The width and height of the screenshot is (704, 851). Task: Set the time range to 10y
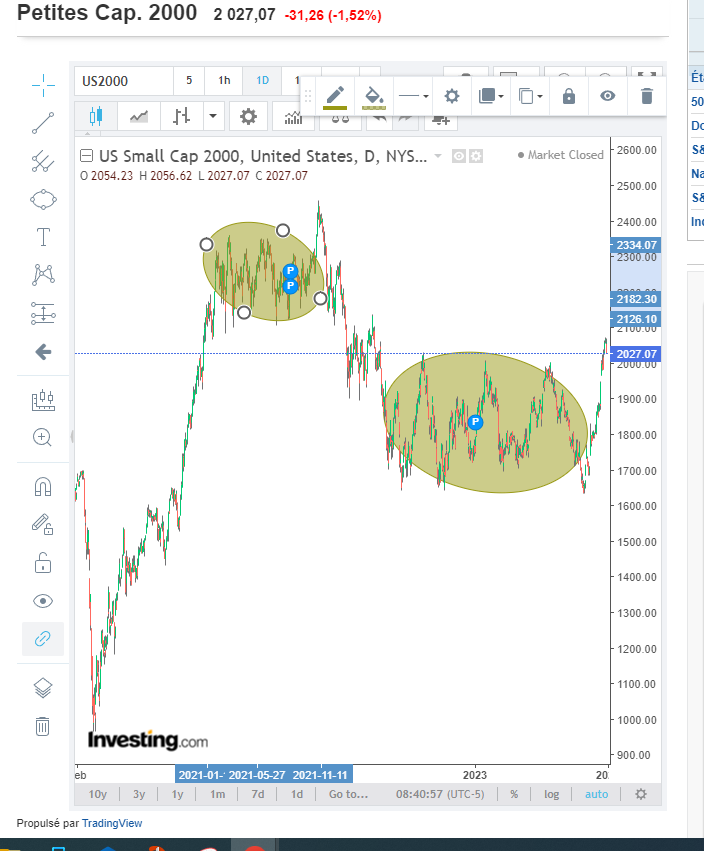coord(98,794)
